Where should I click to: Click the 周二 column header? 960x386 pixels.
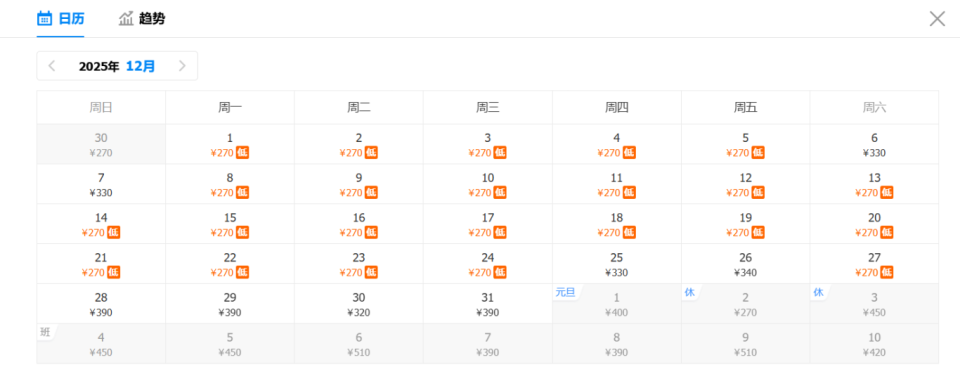[359, 108]
